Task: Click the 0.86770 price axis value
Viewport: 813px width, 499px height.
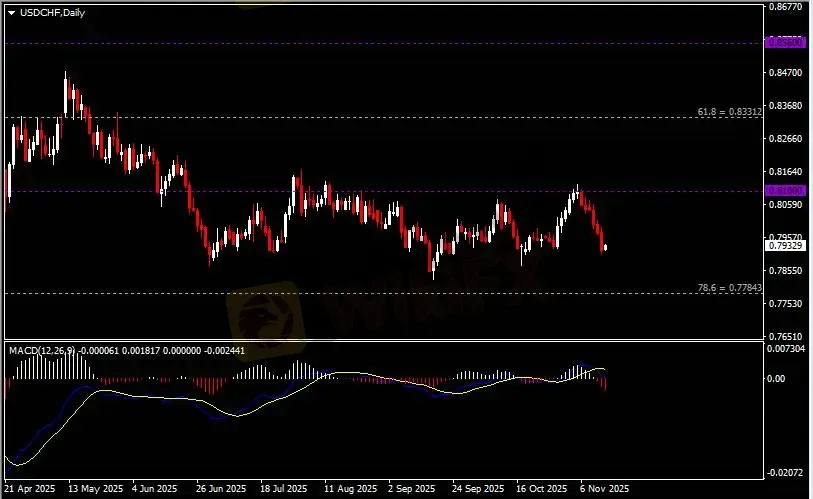Action: (x=786, y=7)
